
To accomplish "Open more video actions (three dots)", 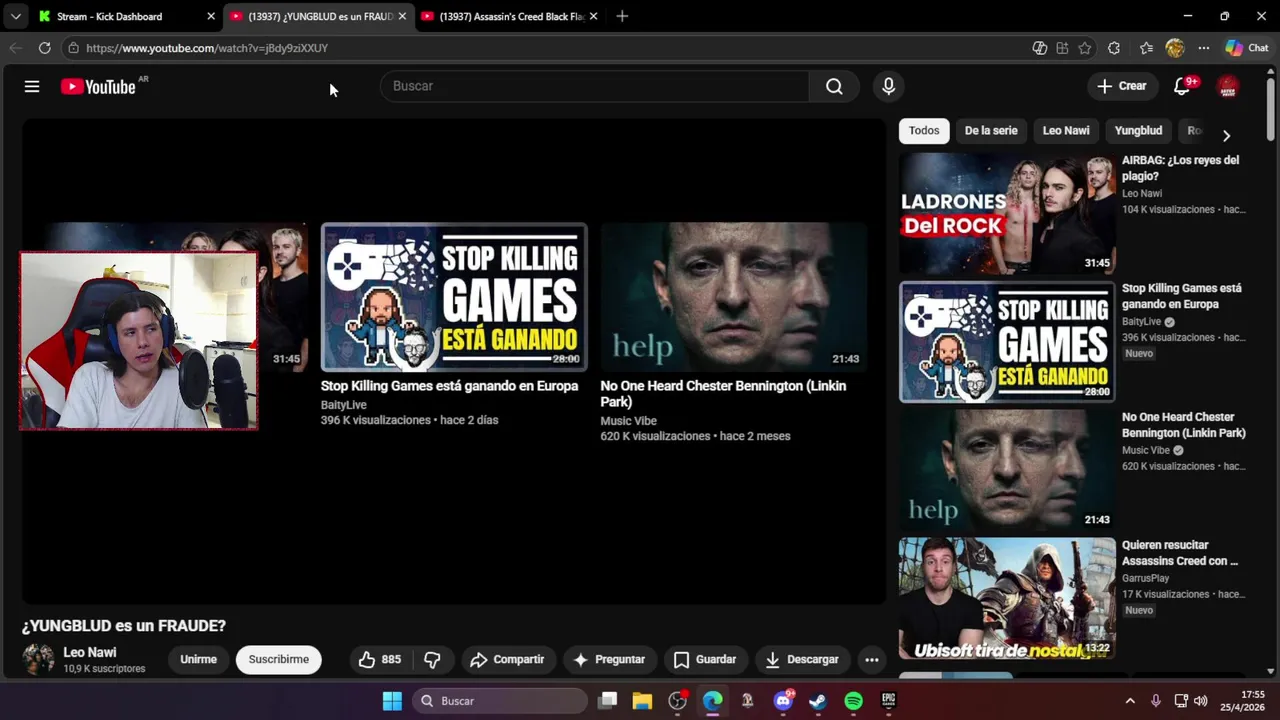I will pyautogui.click(x=872, y=659).
